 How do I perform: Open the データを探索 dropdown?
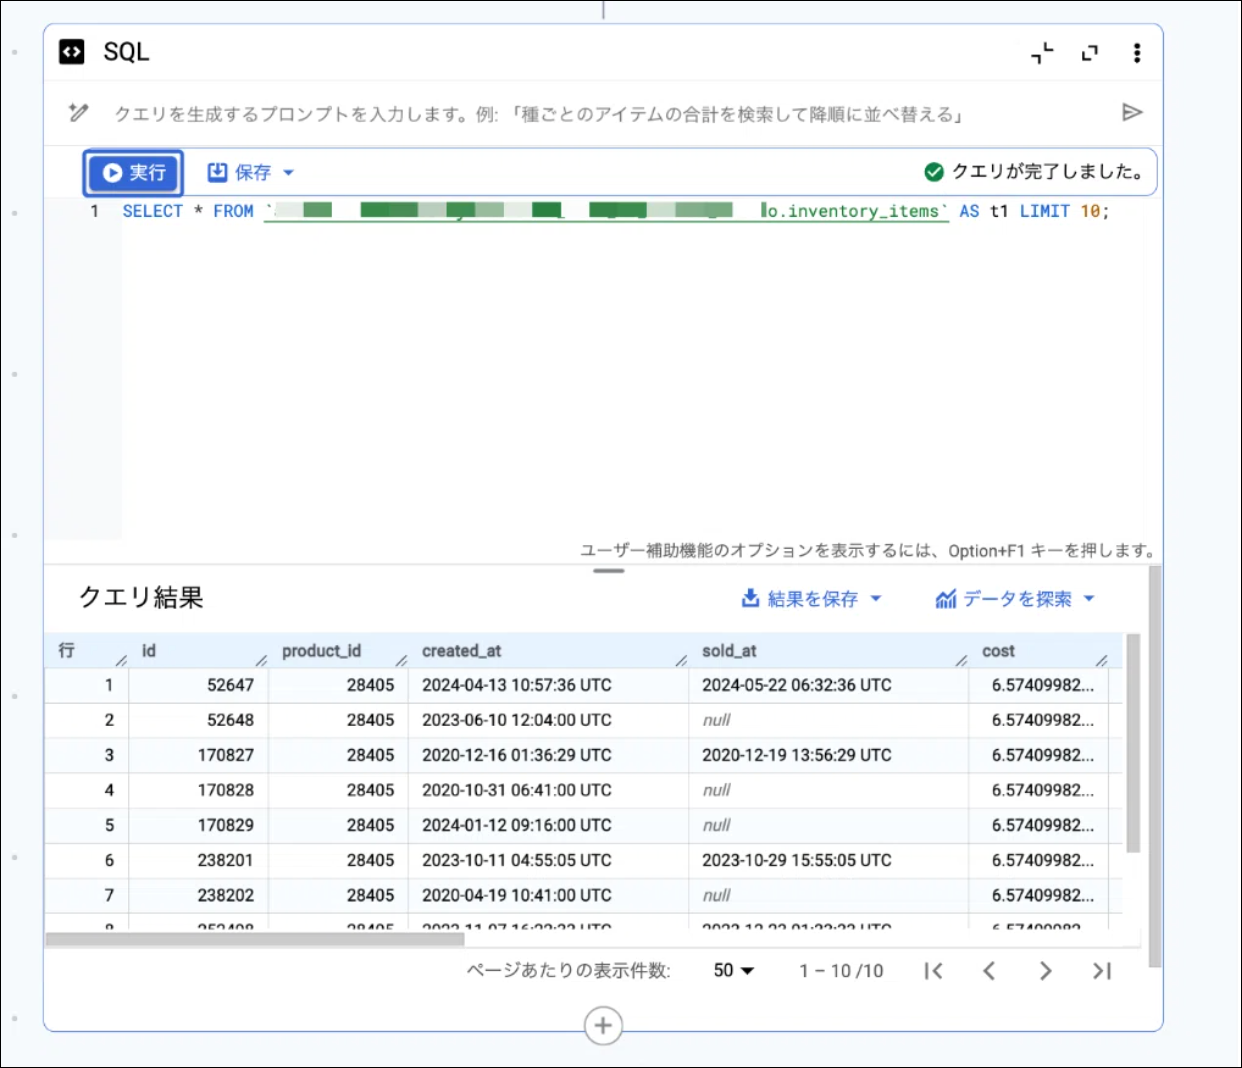pyautogui.click(x=1089, y=598)
